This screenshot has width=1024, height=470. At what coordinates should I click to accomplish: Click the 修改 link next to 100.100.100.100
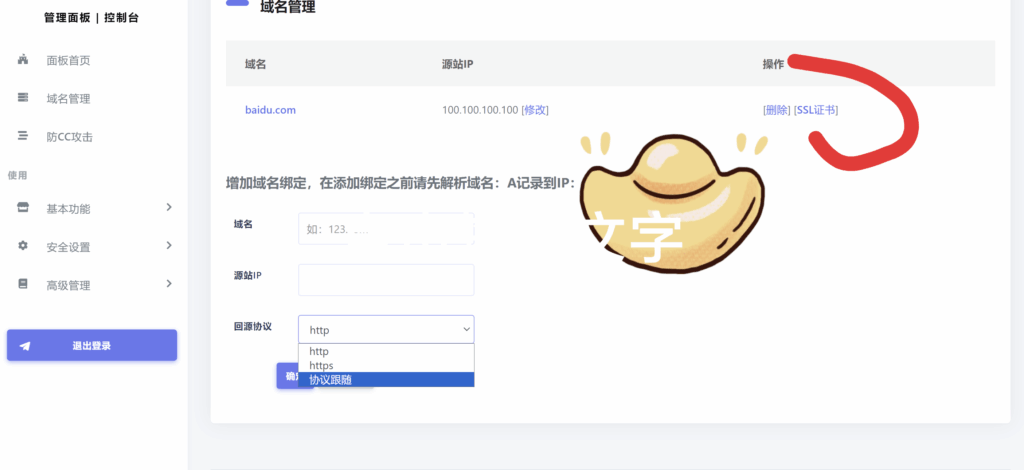coord(535,110)
